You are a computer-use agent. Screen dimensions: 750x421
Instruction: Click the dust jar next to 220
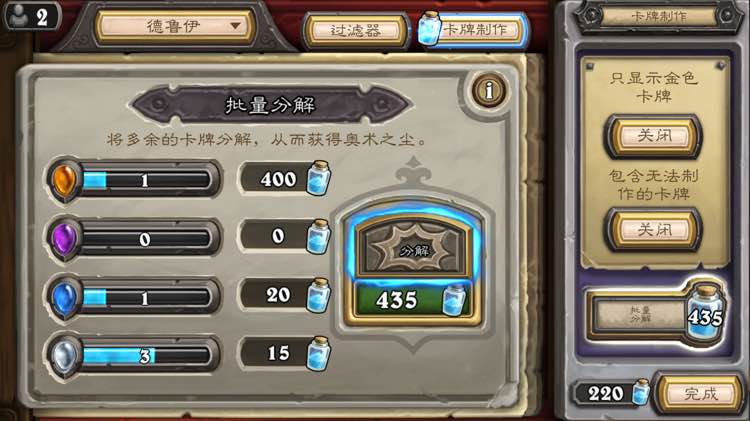[641, 392]
